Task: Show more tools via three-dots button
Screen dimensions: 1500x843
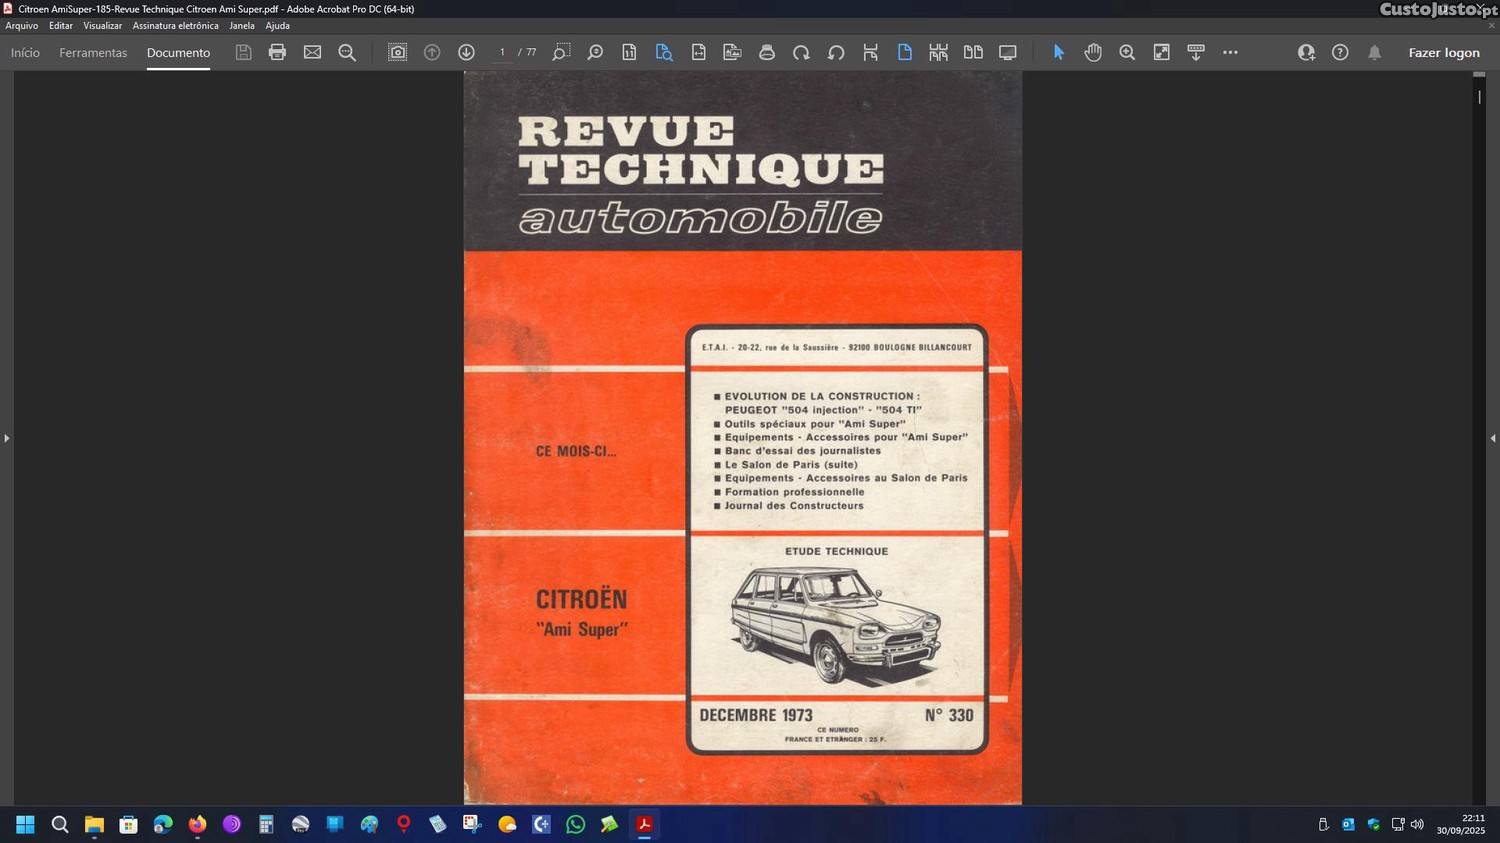Action: click(x=1230, y=52)
